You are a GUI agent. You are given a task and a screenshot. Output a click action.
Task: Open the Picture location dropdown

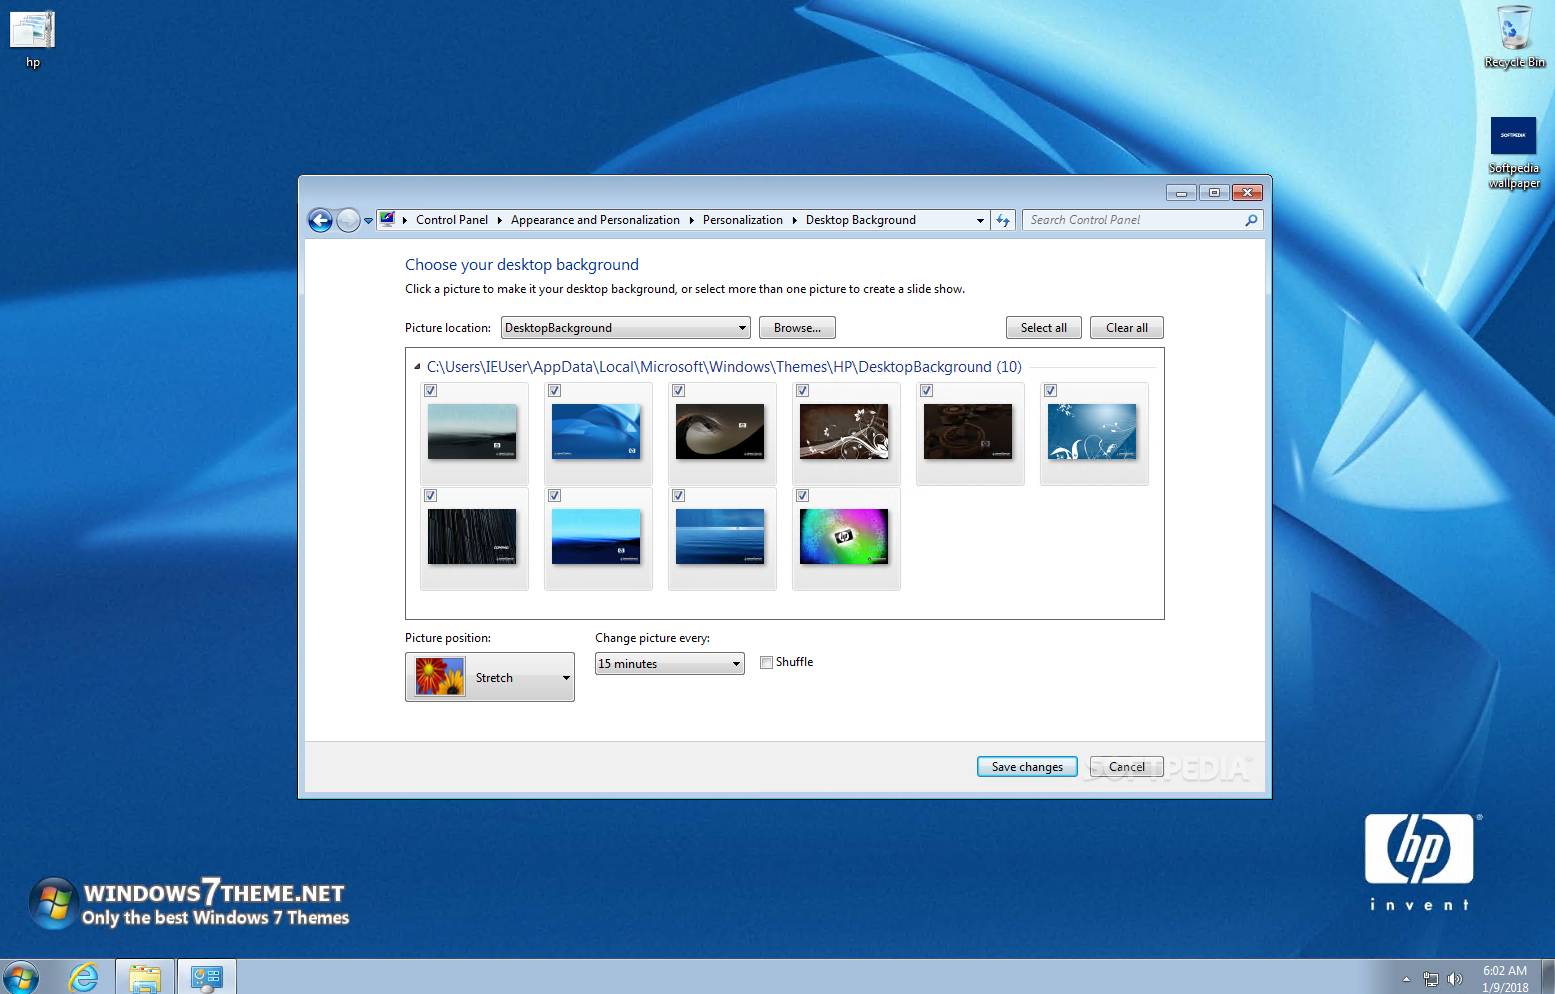coord(625,328)
